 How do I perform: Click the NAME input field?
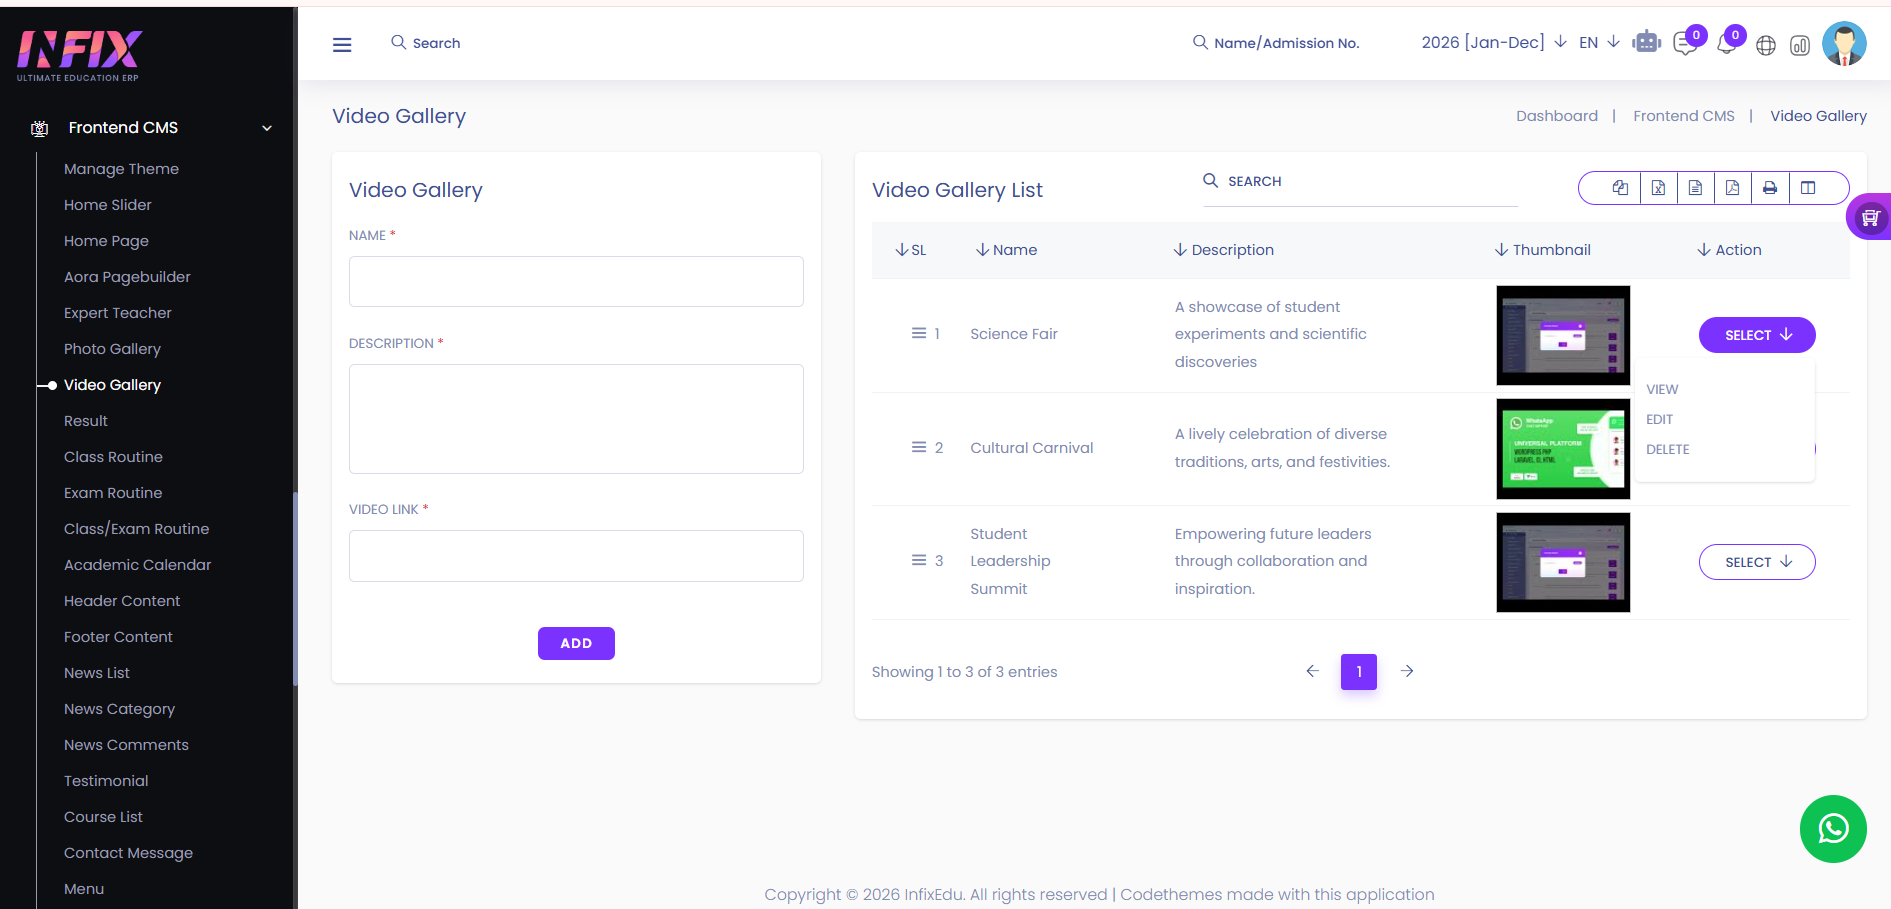click(x=576, y=281)
